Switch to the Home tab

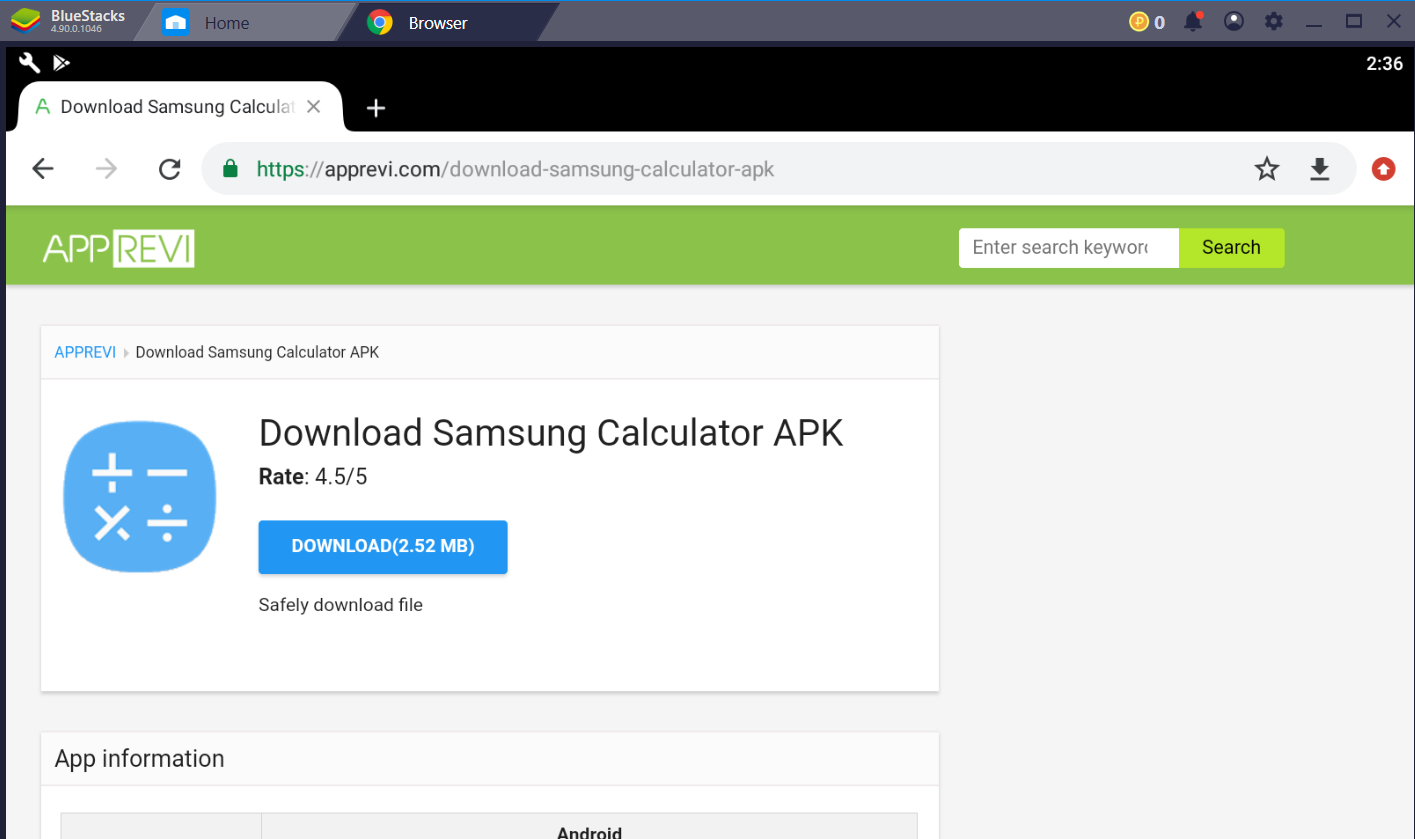click(x=243, y=22)
